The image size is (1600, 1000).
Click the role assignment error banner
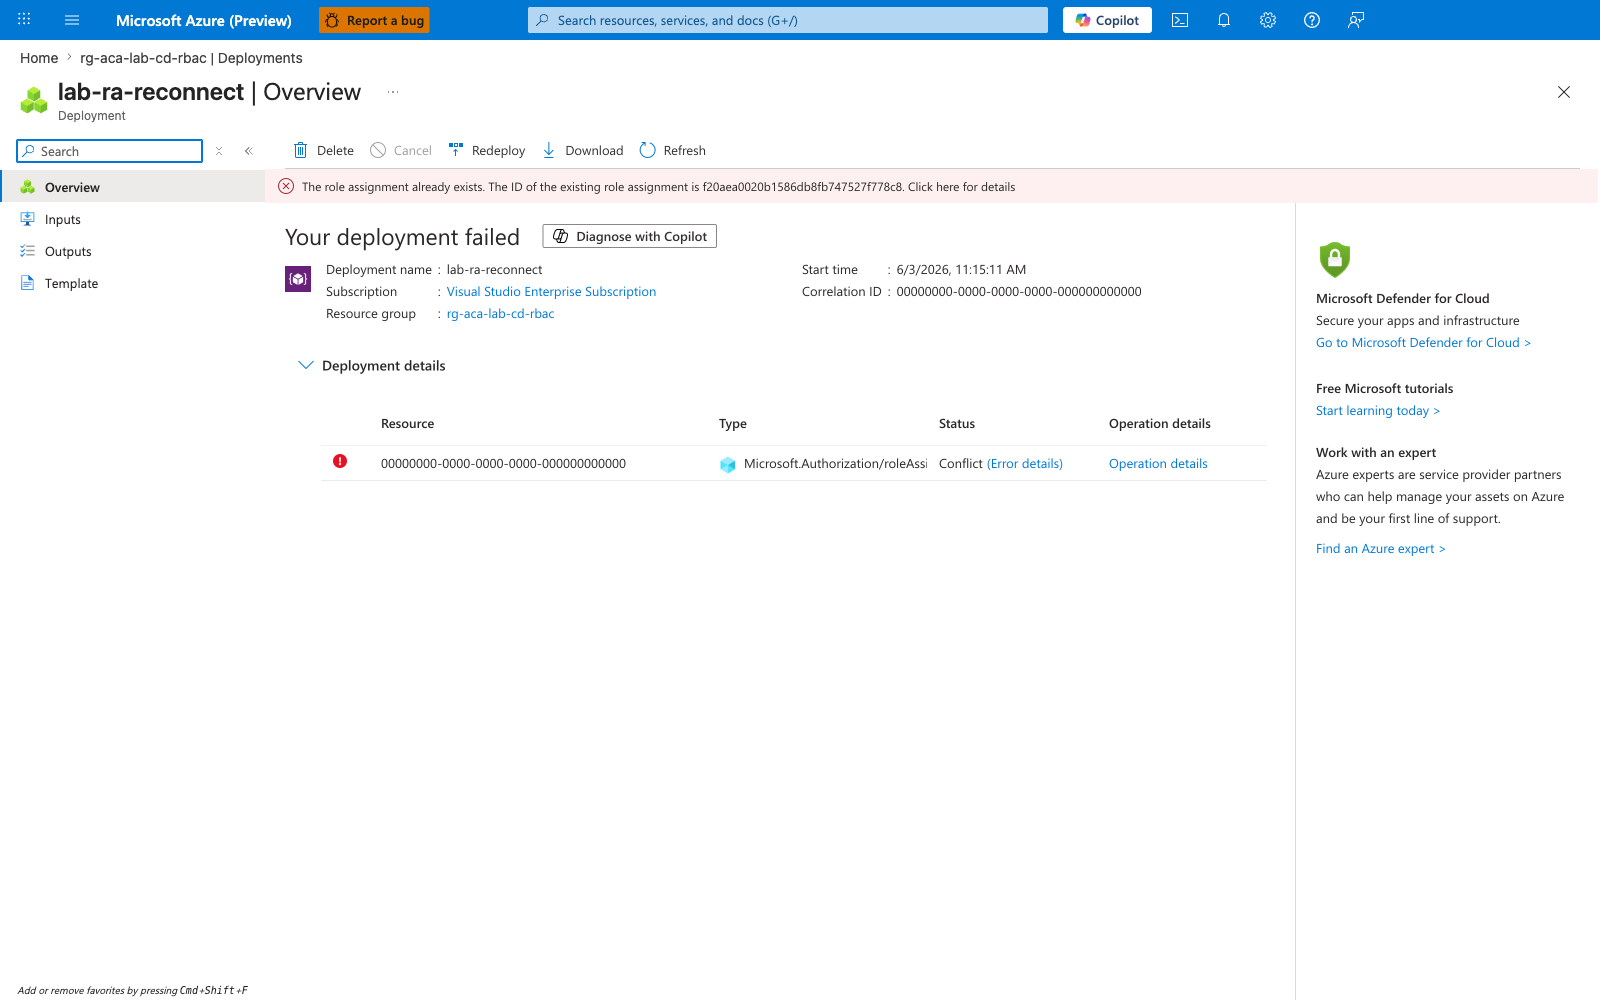pyautogui.click(x=931, y=186)
